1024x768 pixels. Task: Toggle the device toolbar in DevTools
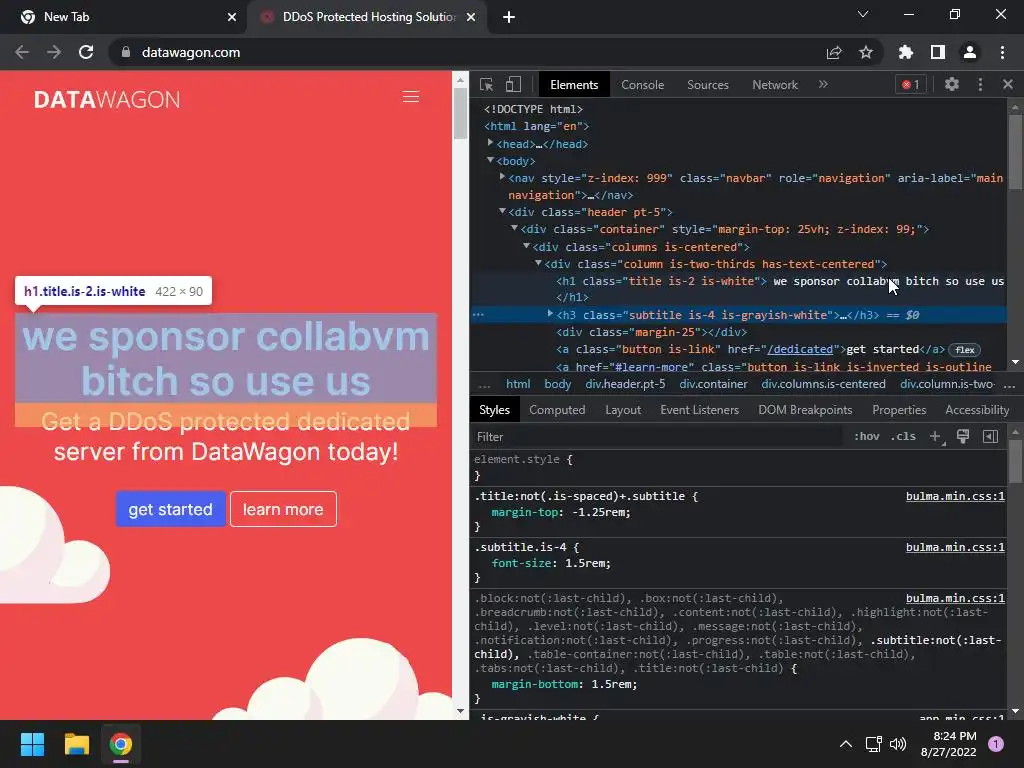point(513,84)
